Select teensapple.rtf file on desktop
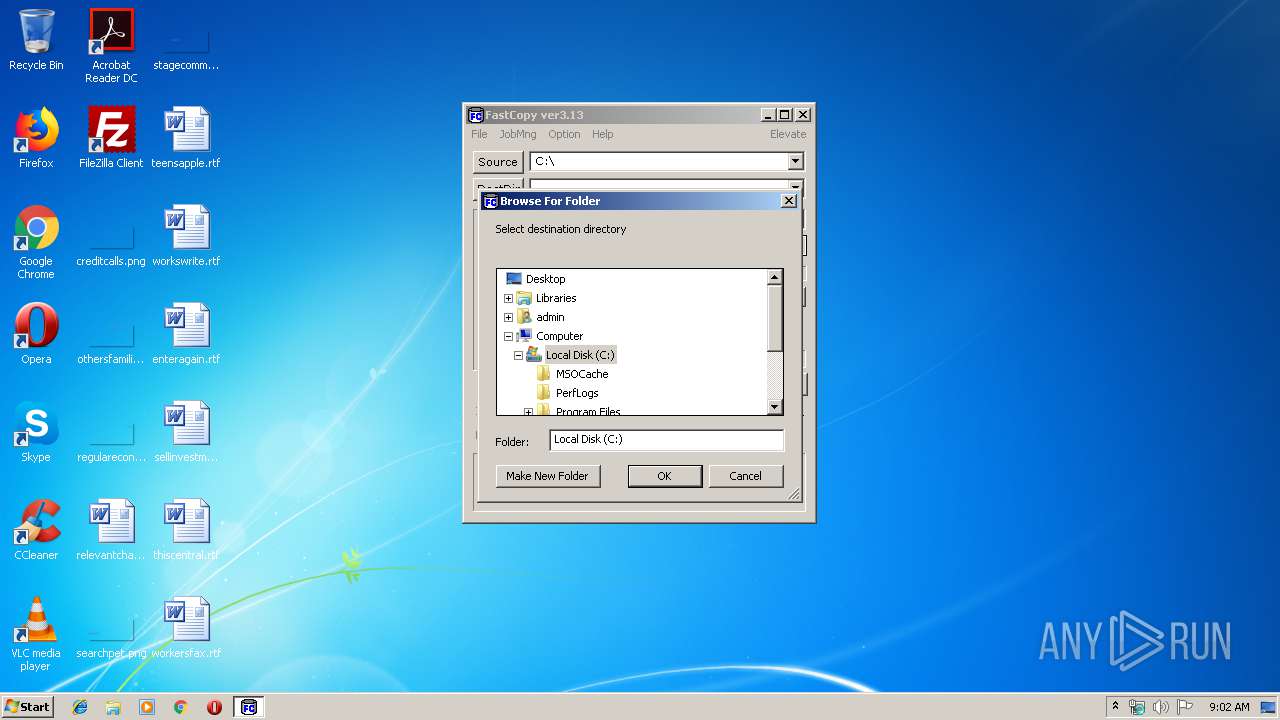The image size is (1280, 720). click(186, 138)
